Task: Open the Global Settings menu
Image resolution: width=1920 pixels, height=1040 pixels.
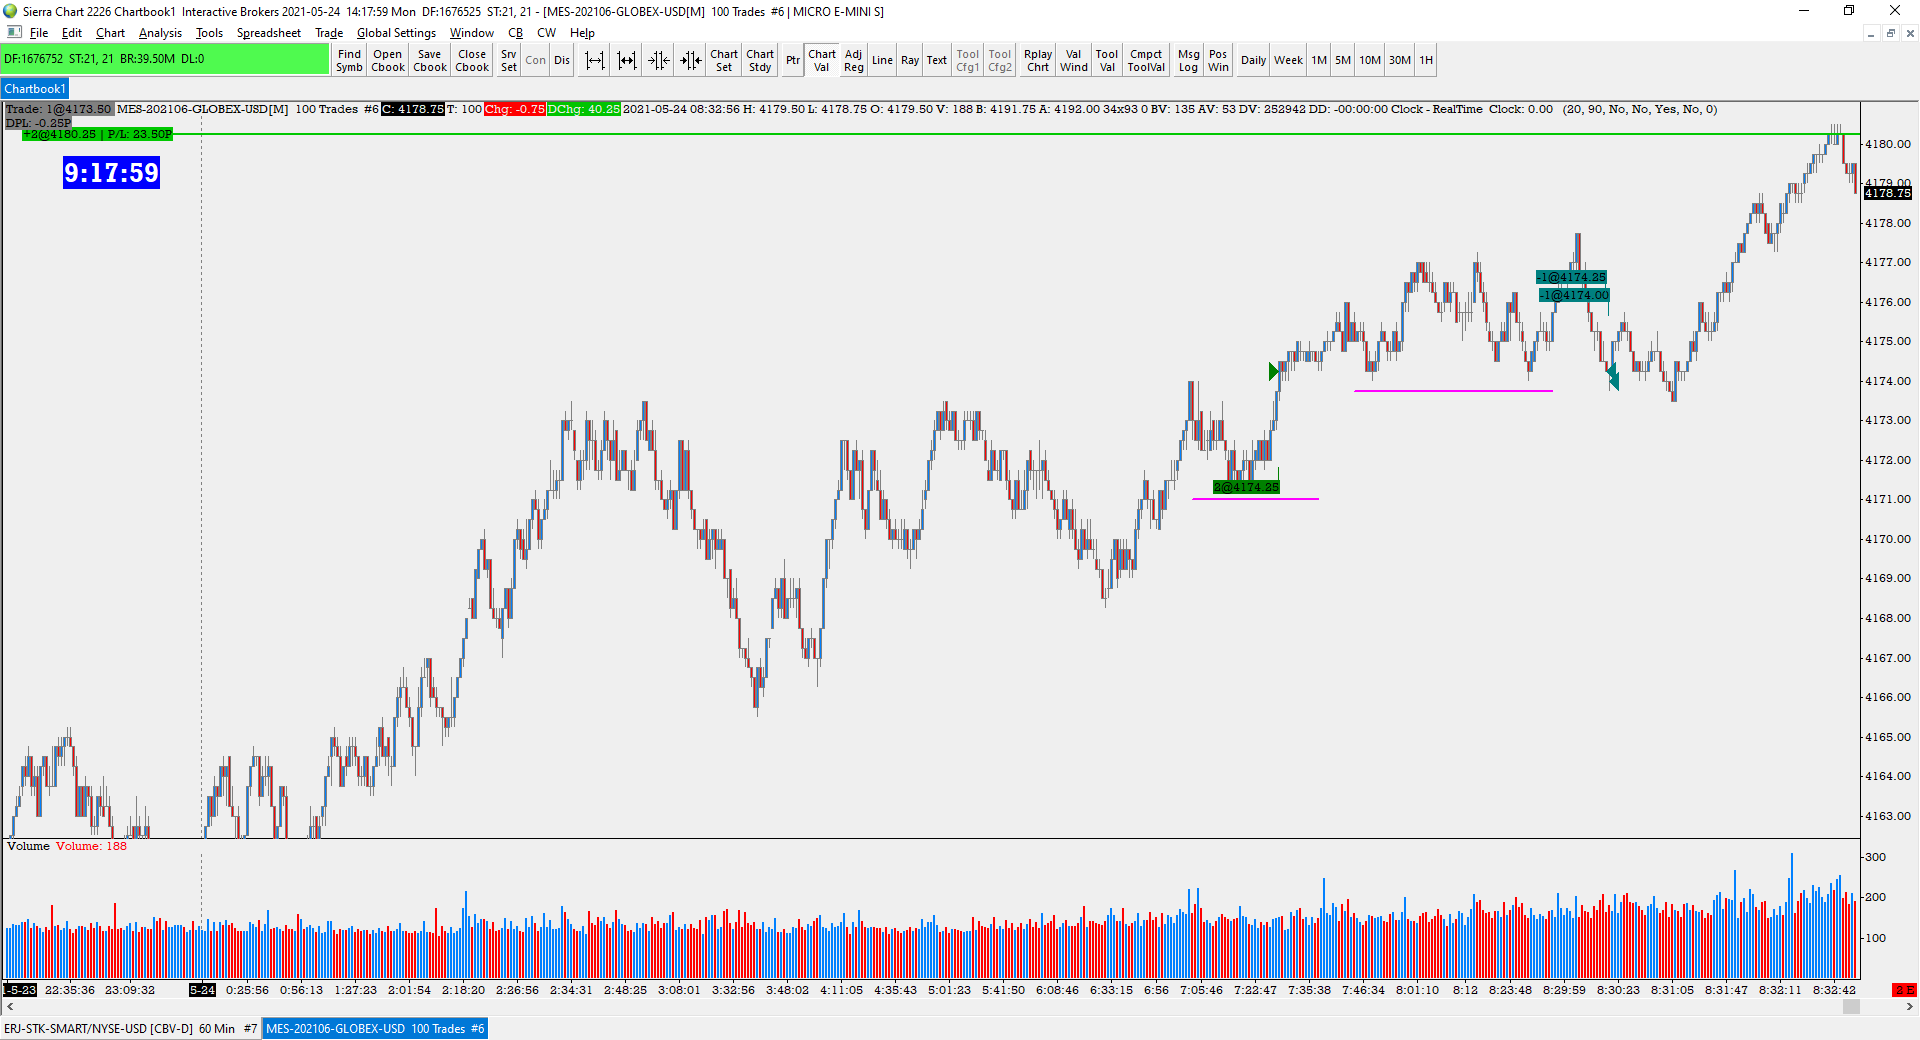Action: click(x=396, y=33)
